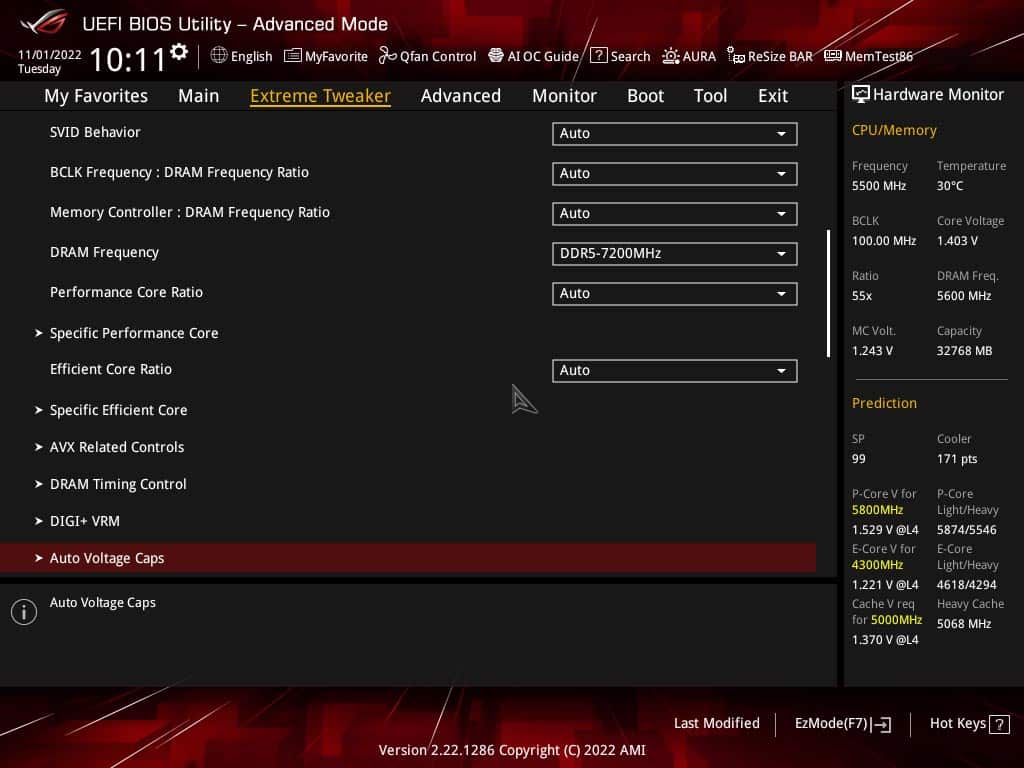Click Hot Keys question mark icon
1024x768 pixels.
coord(999,724)
